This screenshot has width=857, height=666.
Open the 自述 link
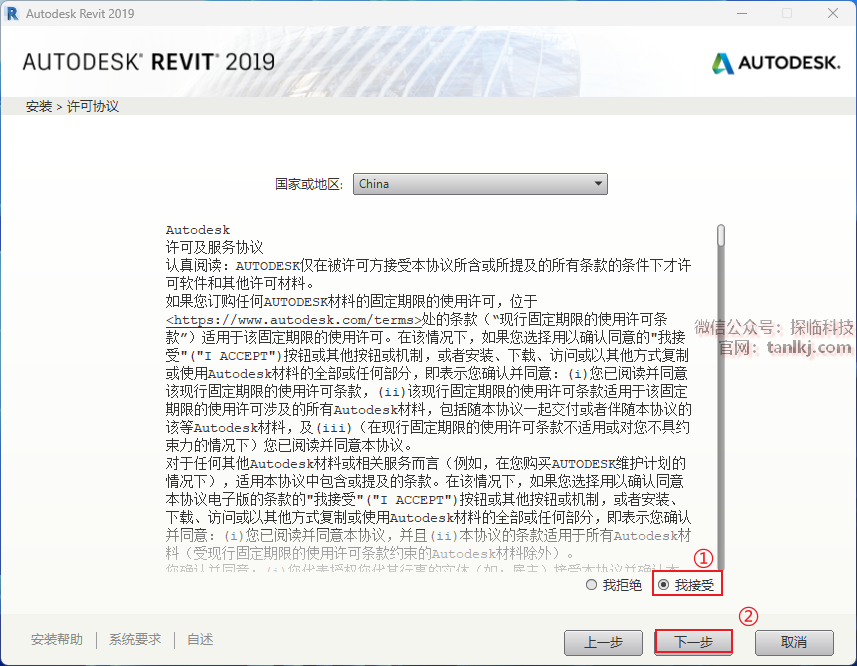[200, 639]
